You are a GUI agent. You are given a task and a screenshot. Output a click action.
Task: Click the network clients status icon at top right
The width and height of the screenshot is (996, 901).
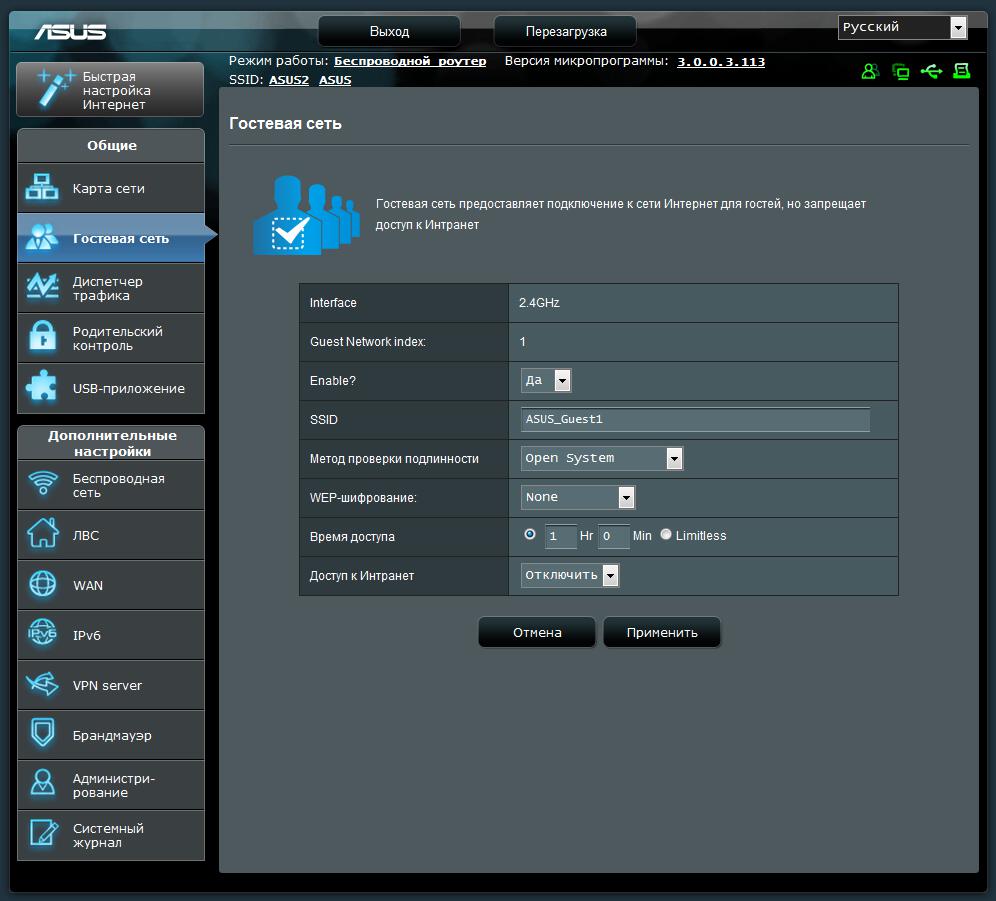pyautogui.click(x=900, y=71)
